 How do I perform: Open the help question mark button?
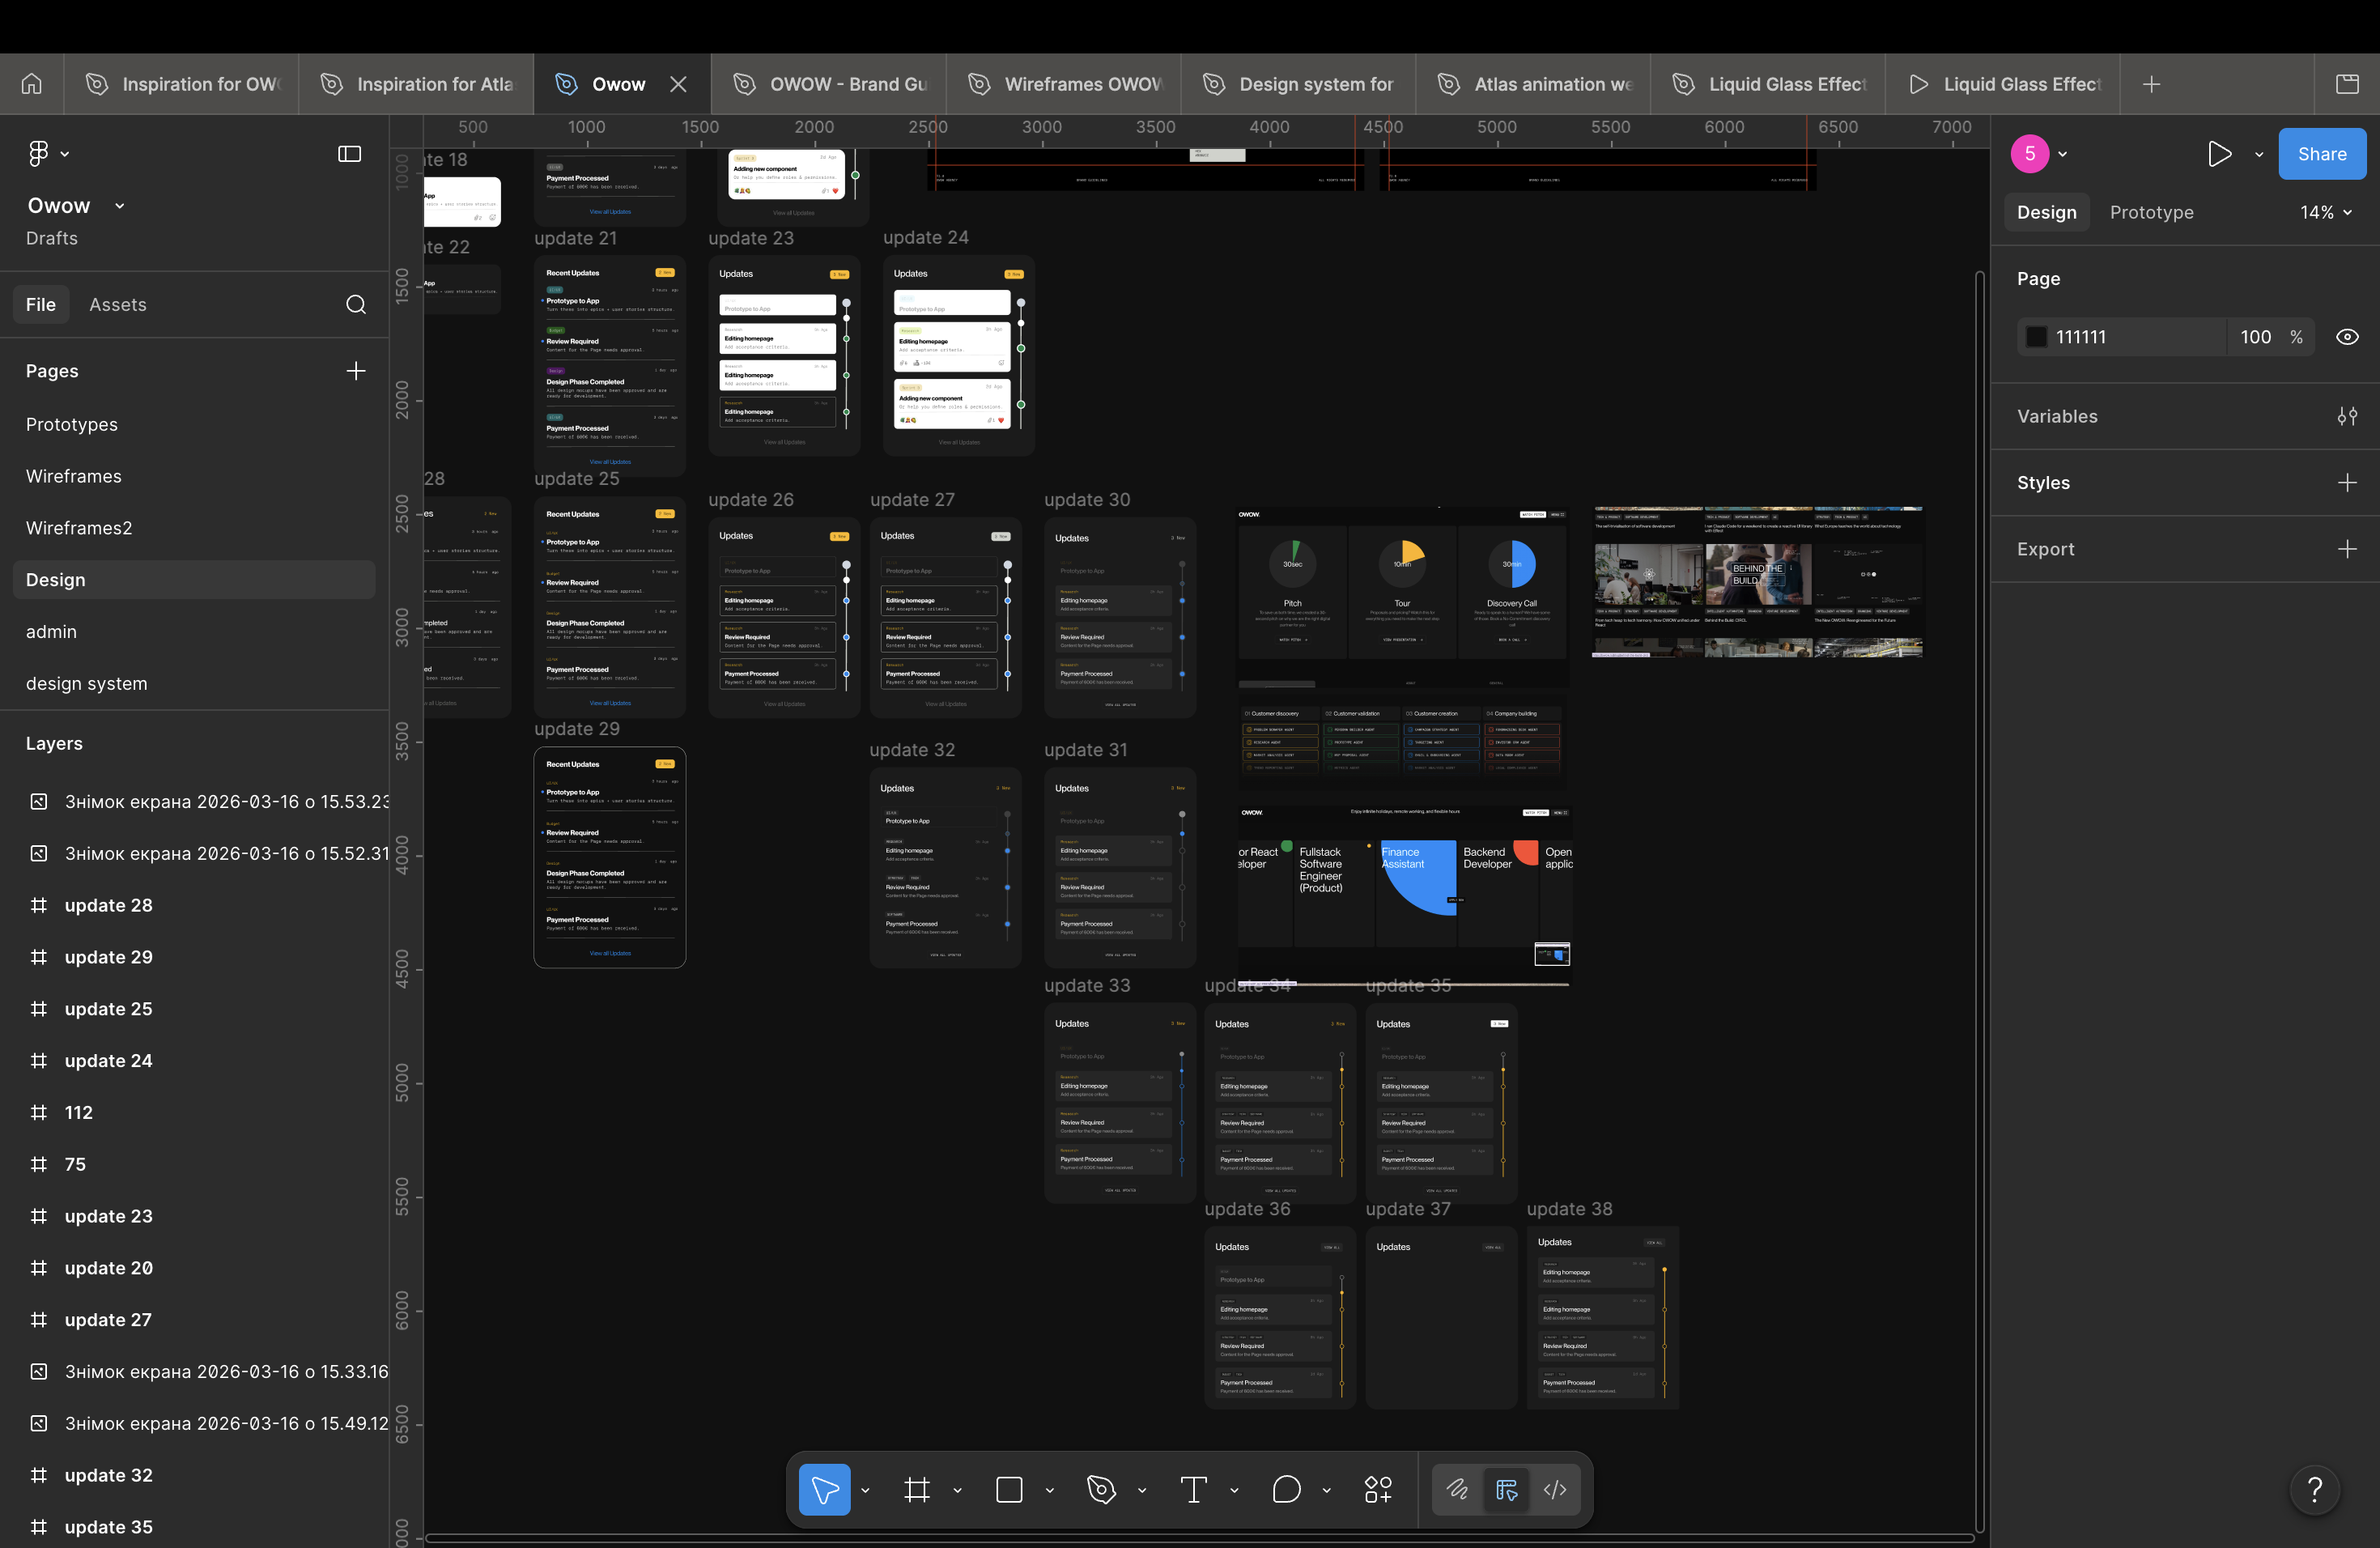(x=2314, y=1490)
